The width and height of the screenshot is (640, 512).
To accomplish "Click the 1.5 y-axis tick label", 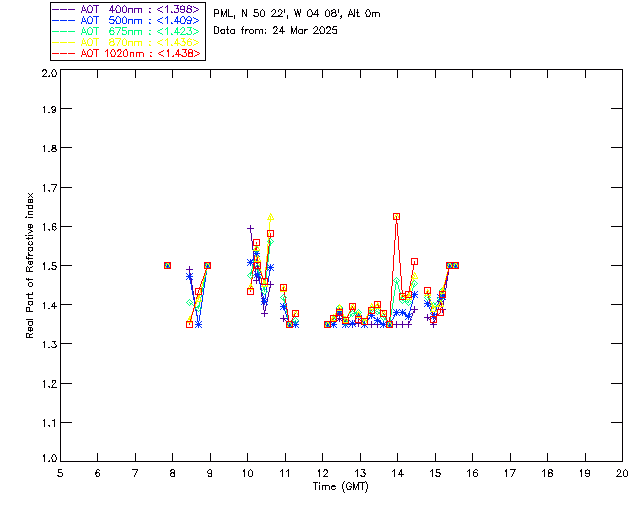I will (49, 266).
